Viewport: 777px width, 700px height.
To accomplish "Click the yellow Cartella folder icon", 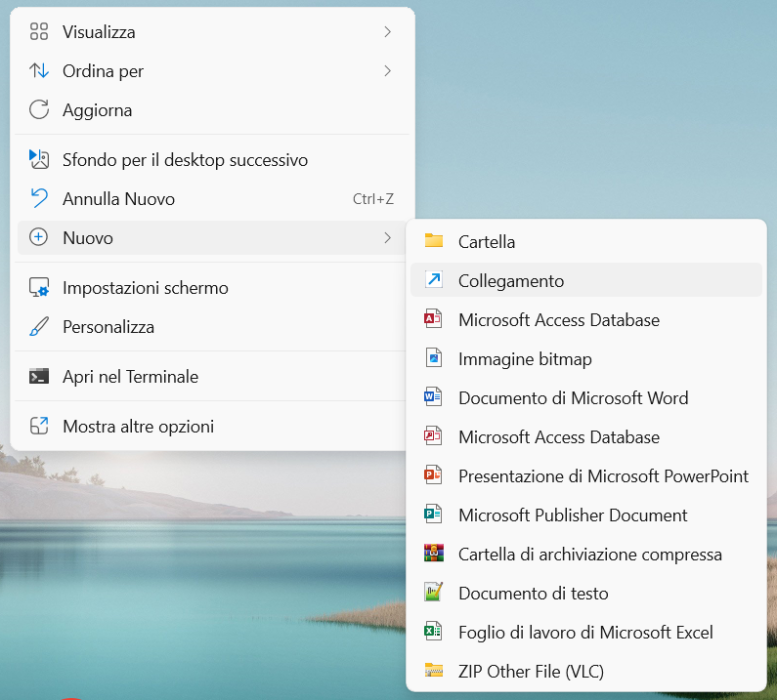I will [433, 241].
